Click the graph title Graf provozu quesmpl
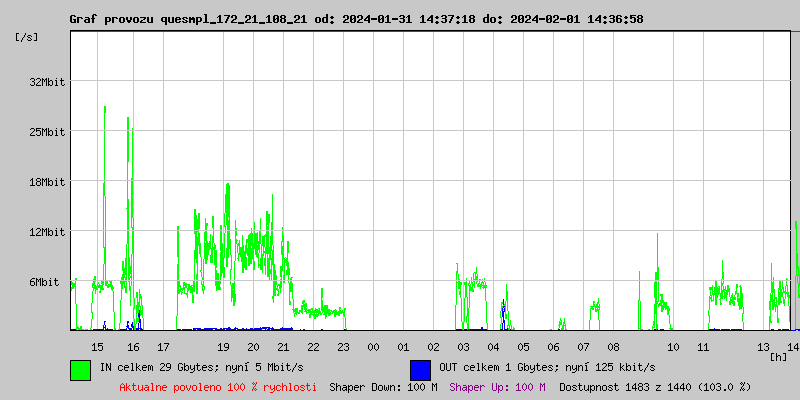800x400 pixels. [x=356, y=19]
